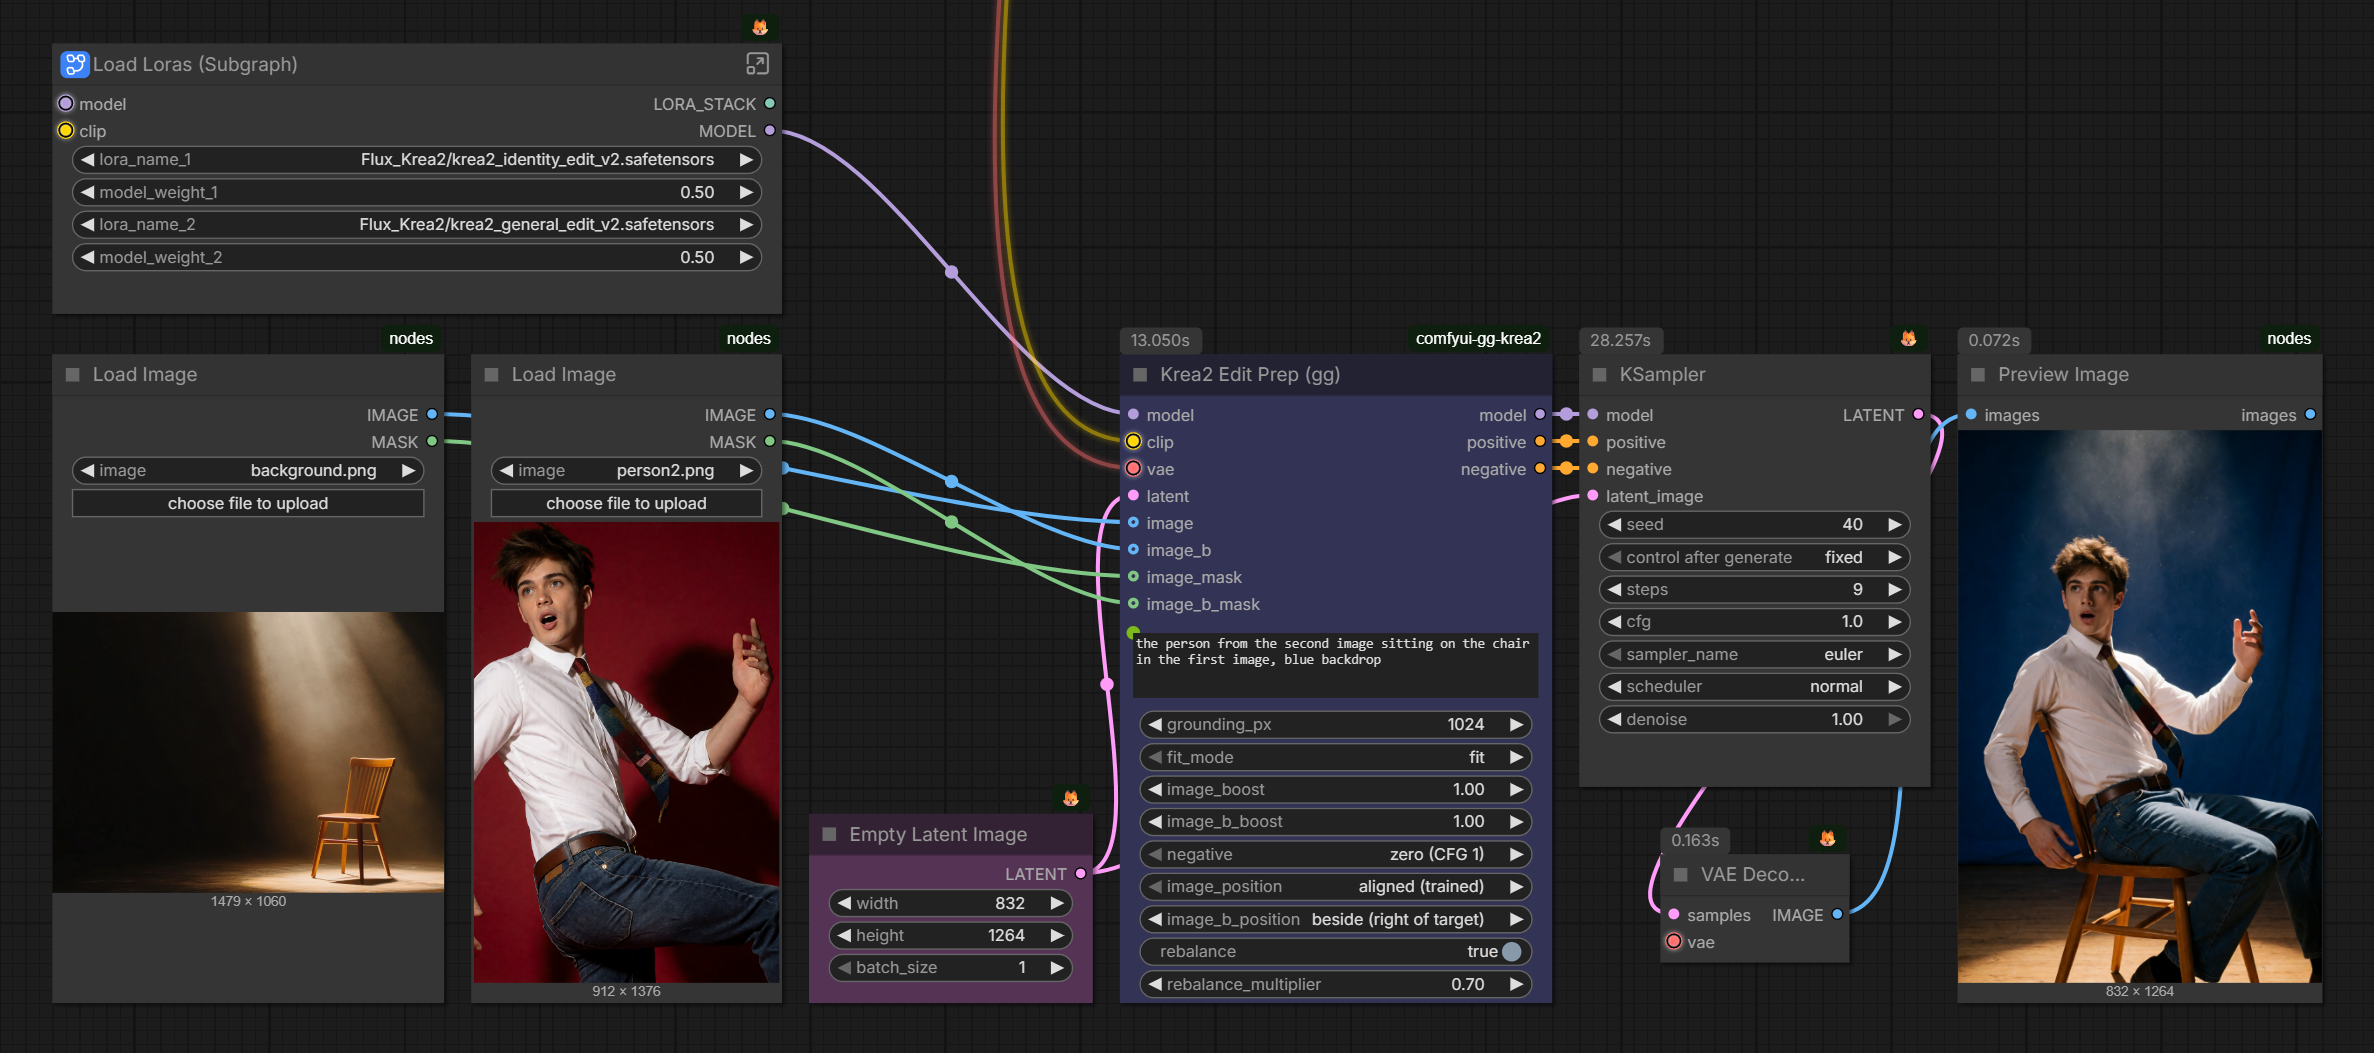Collapse the VAE Decode node
The width and height of the screenshot is (2374, 1053).
coord(1681,875)
